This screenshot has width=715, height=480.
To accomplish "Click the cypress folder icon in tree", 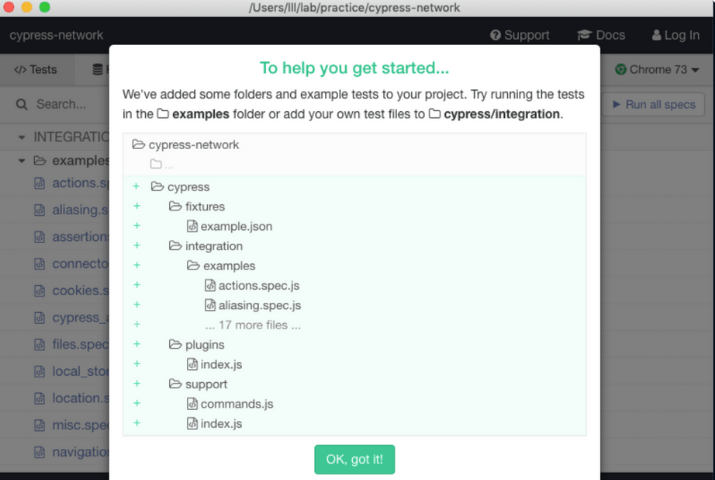I will point(157,187).
